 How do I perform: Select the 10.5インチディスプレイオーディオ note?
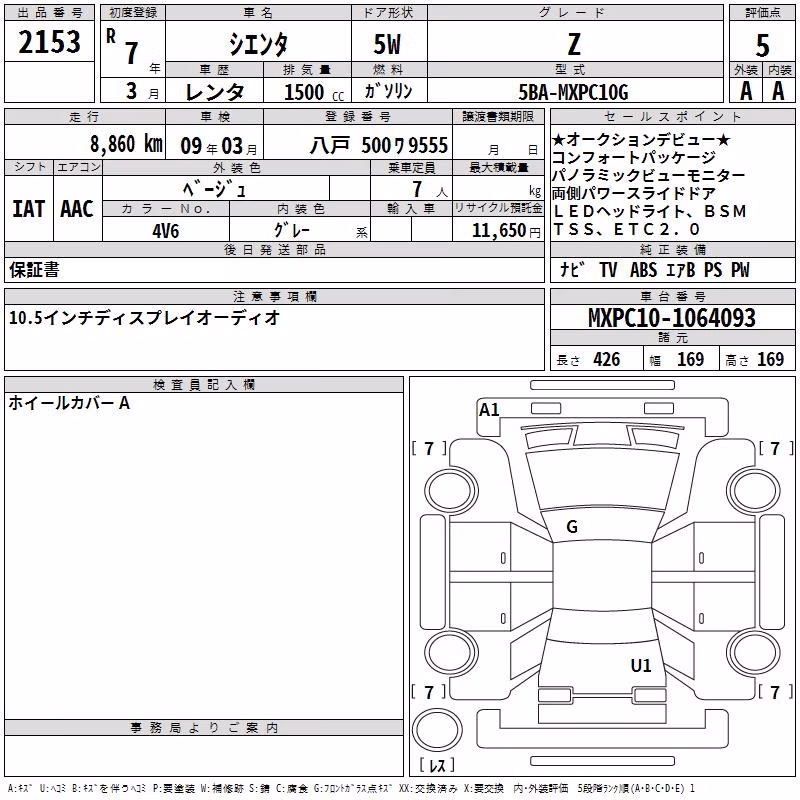tap(144, 318)
